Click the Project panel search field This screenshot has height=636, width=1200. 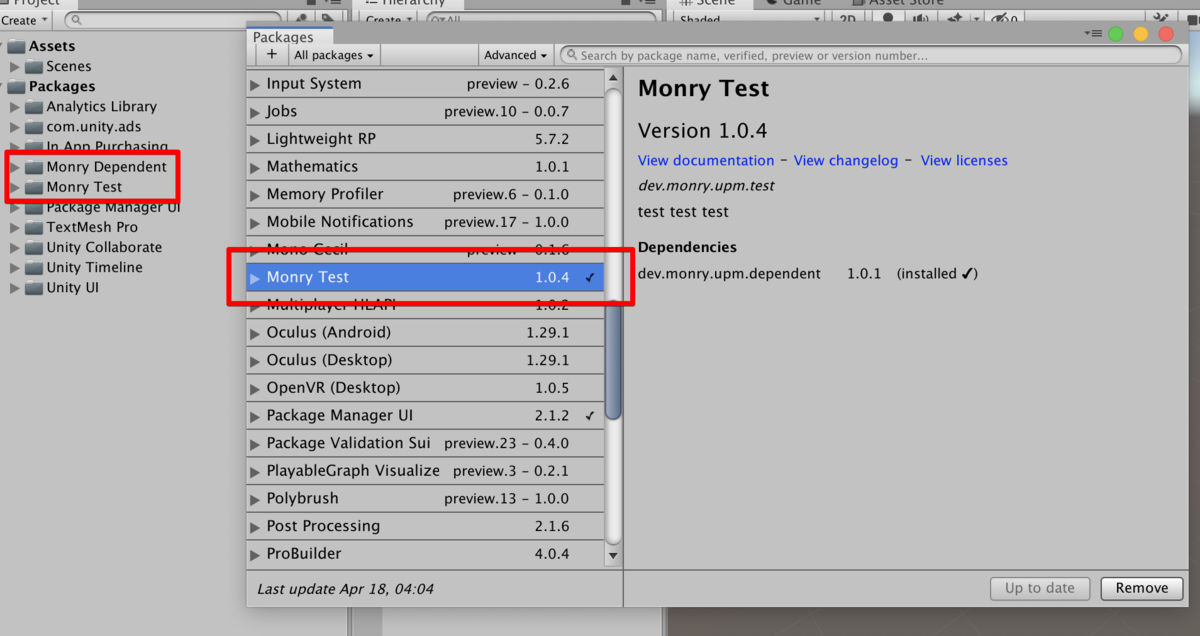pos(174,19)
